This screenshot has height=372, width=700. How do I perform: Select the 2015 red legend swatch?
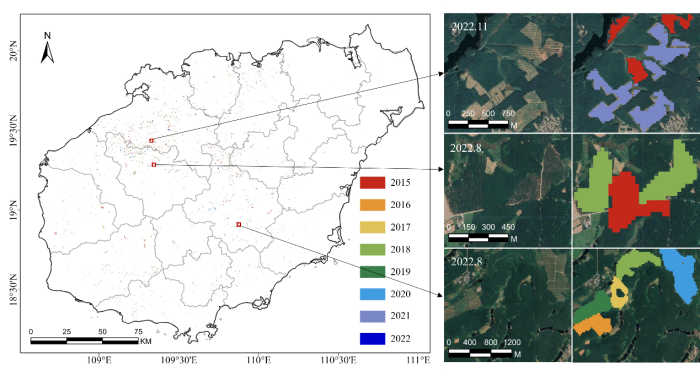coord(372,183)
